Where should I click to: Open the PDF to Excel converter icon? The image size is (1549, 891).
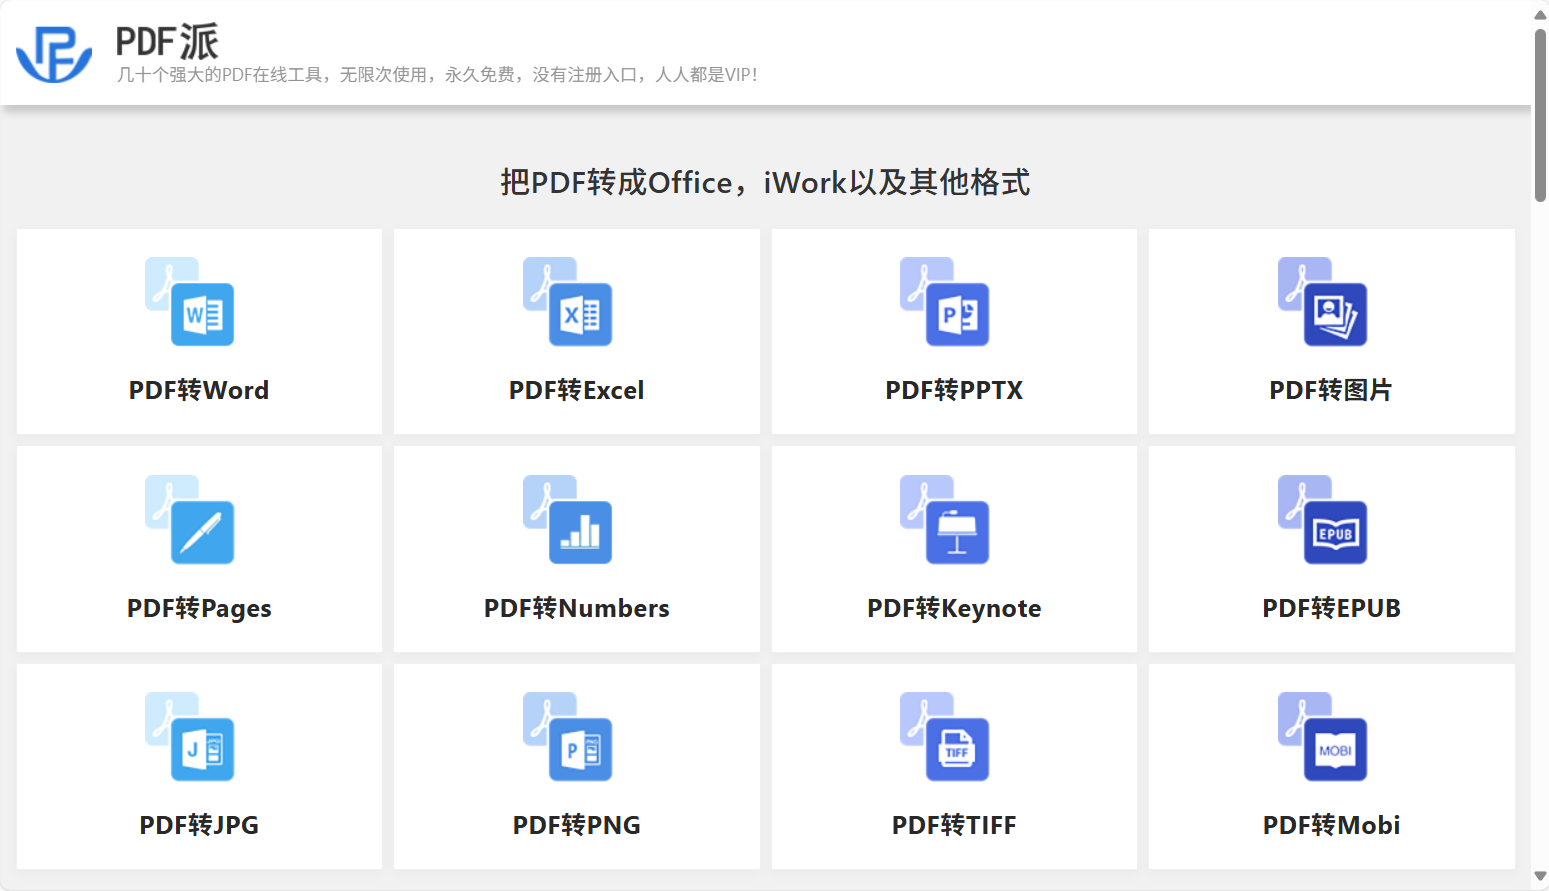[567, 302]
